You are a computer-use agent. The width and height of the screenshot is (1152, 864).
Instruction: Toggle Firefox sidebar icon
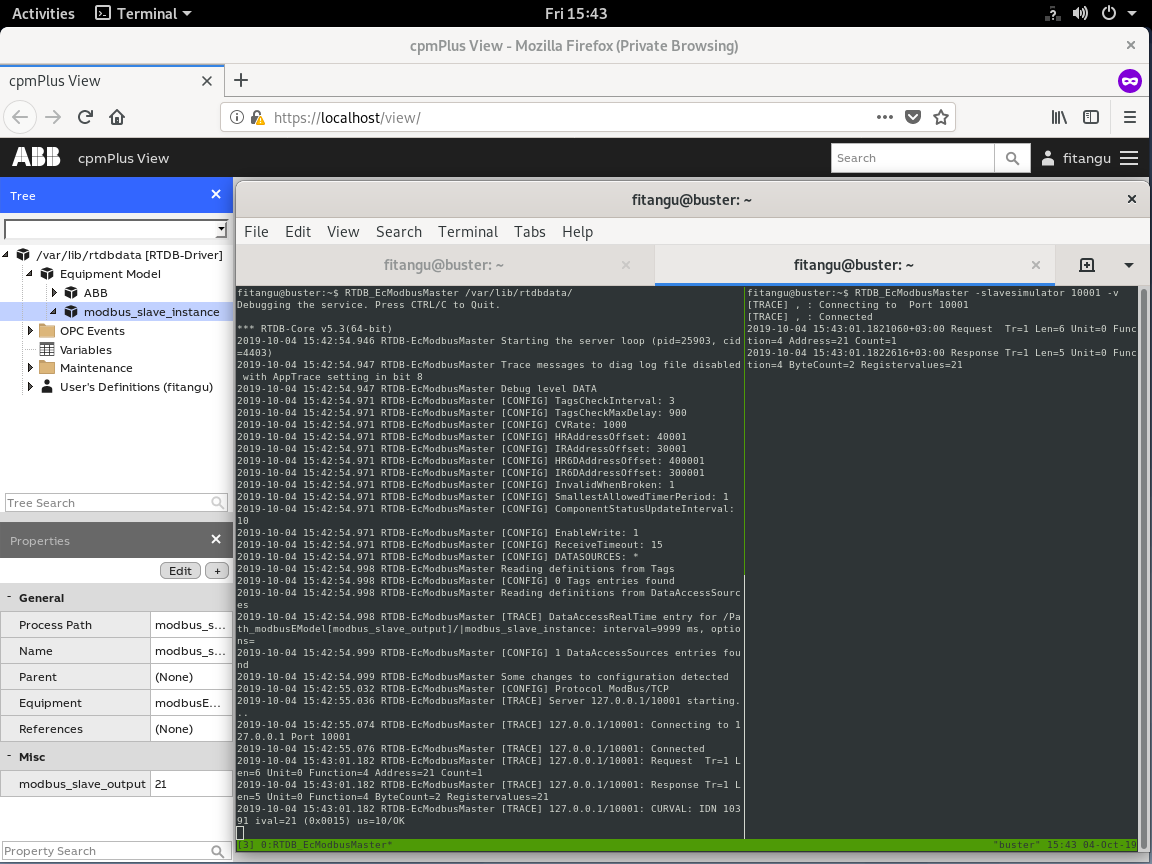(1091, 118)
